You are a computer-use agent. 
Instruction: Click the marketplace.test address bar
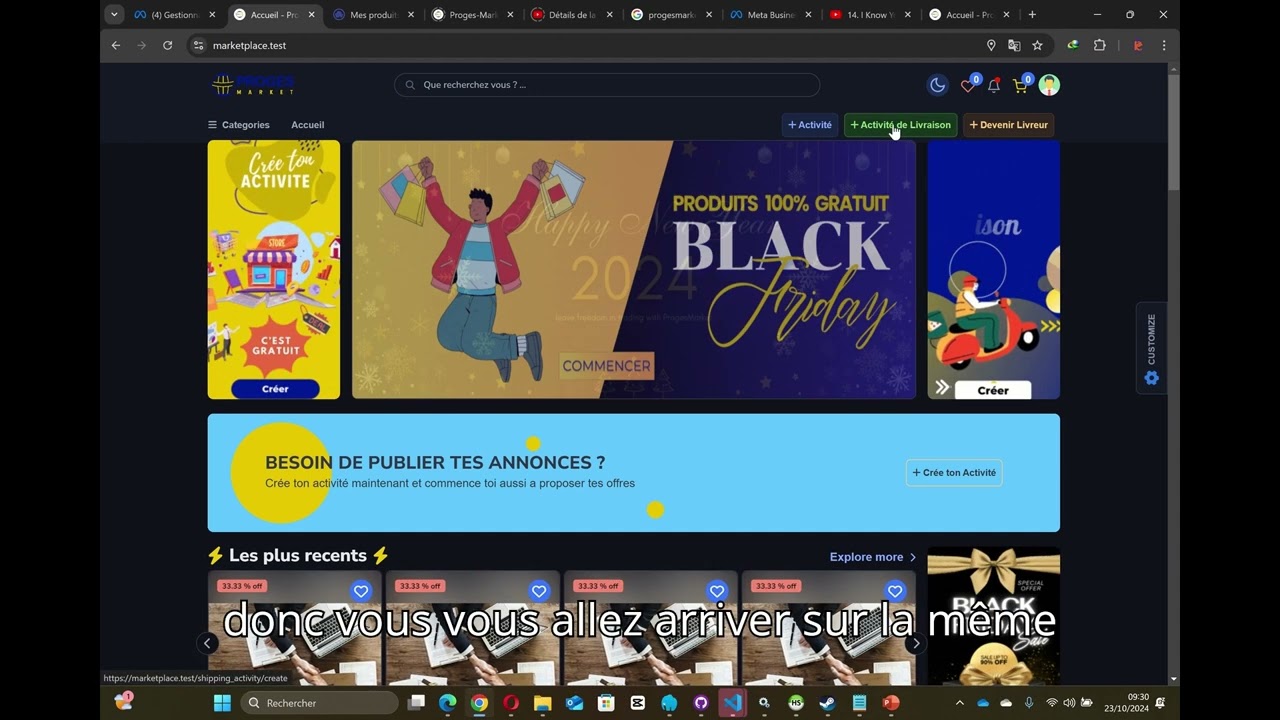coord(590,45)
